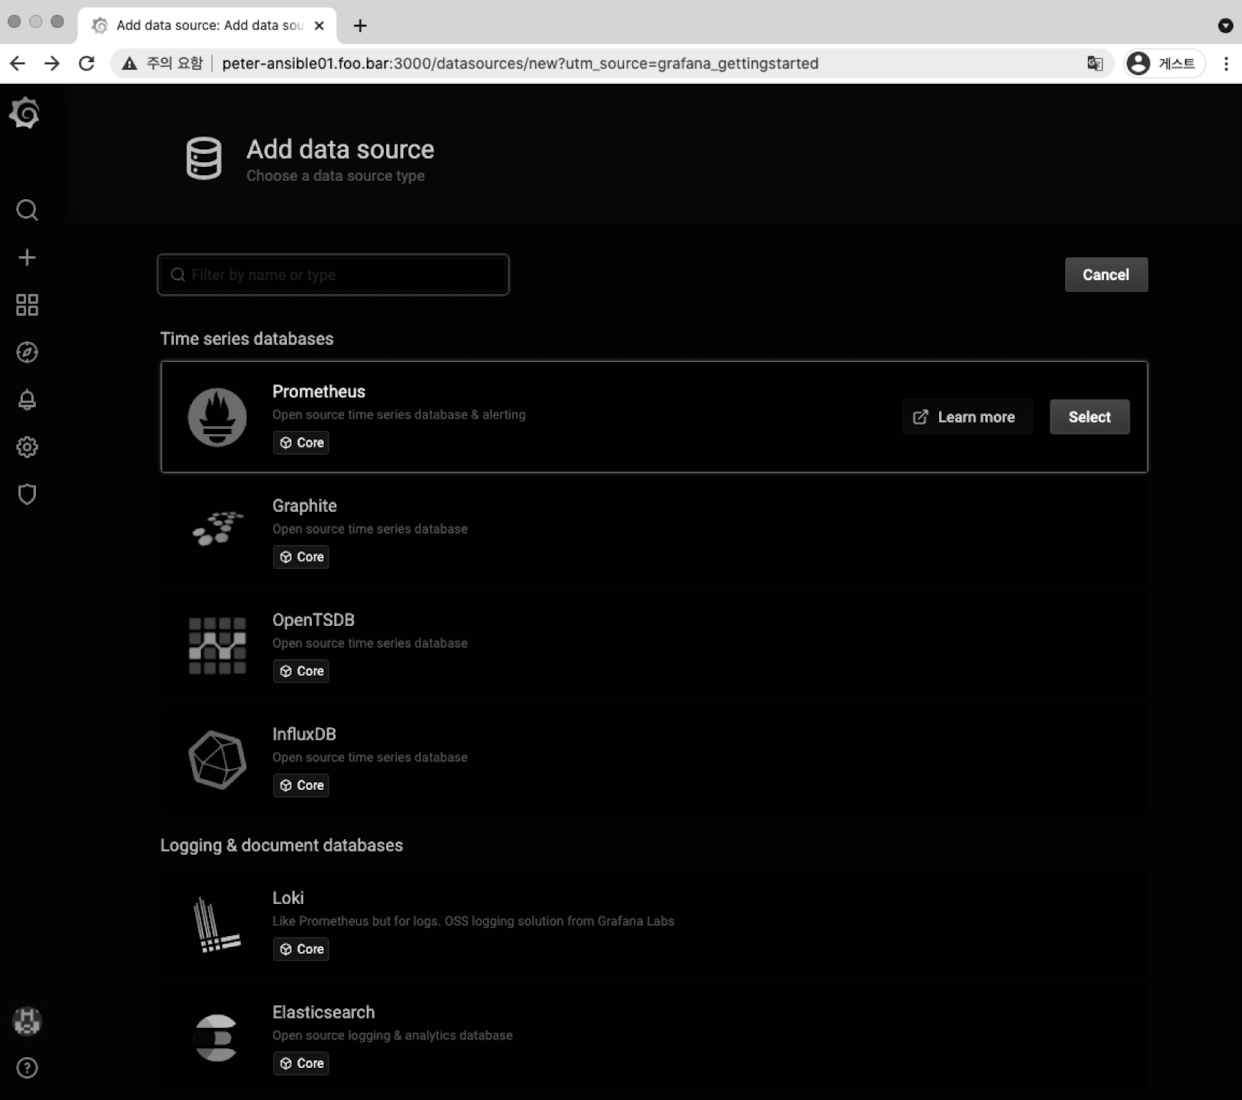Click the Choose a data source type subtitle
The width and height of the screenshot is (1242, 1100).
click(x=336, y=176)
